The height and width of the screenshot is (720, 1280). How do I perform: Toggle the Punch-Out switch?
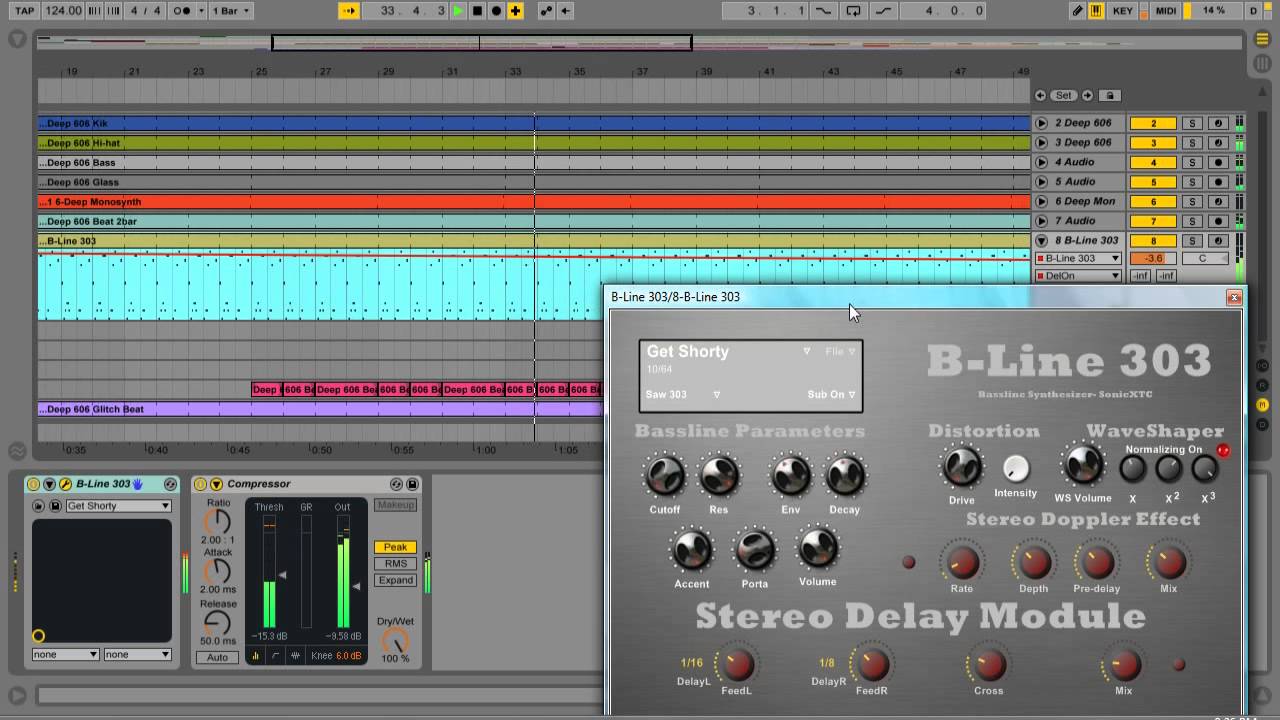tap(883, 11)
